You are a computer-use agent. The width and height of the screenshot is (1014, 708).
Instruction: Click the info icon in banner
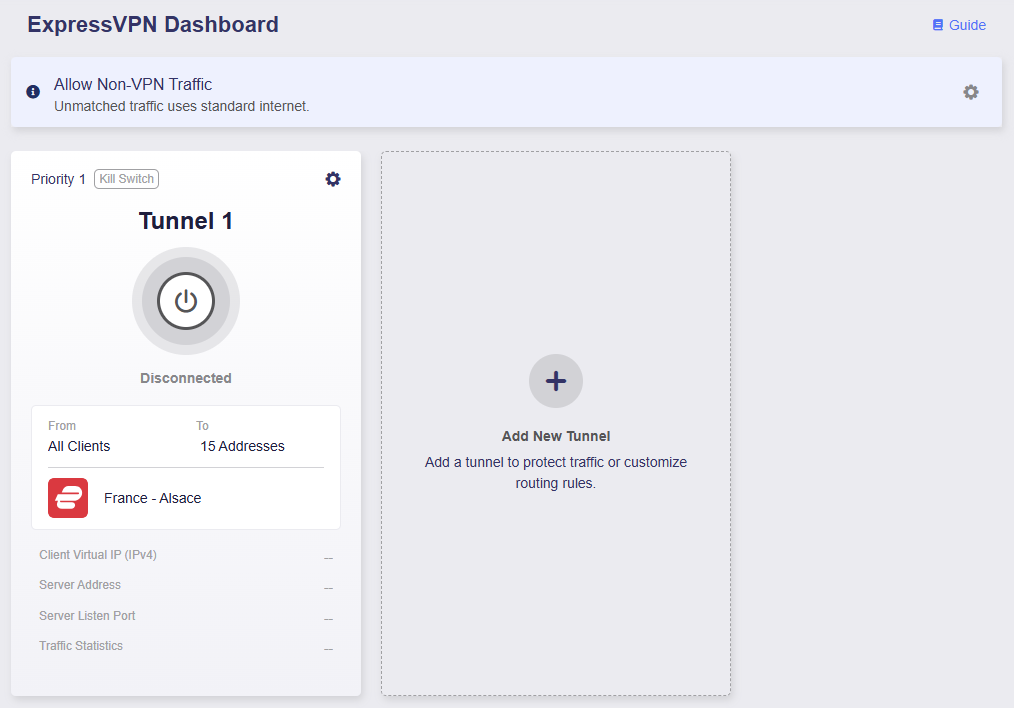coord(33,92)
